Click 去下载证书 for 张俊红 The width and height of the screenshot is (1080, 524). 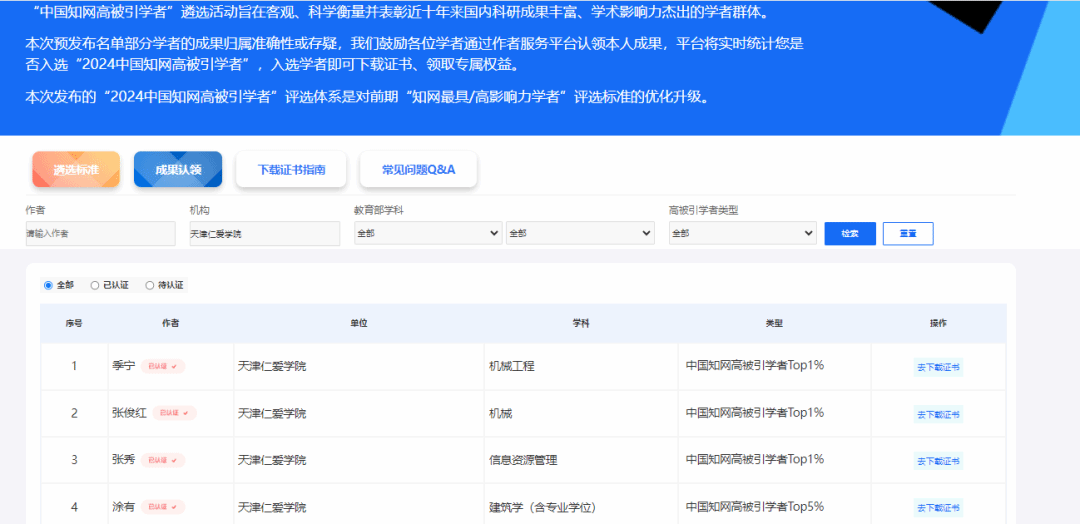937,414
